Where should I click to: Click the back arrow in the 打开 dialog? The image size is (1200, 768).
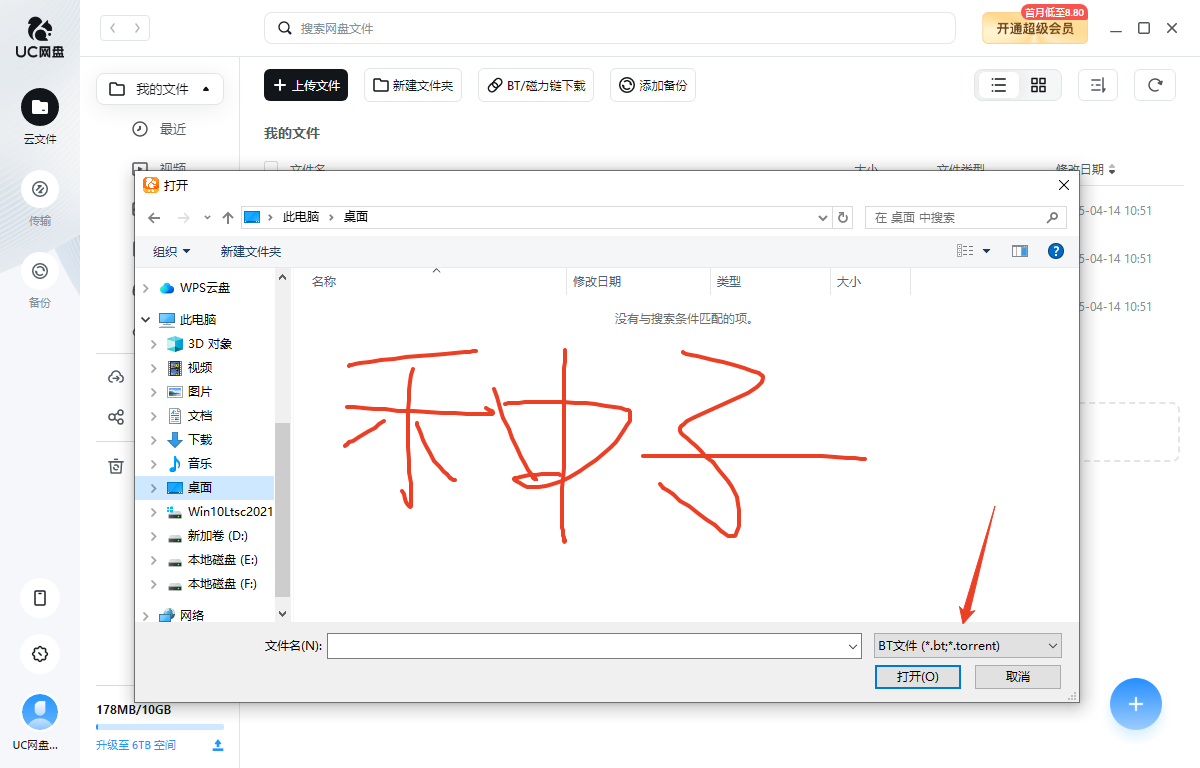154,217
